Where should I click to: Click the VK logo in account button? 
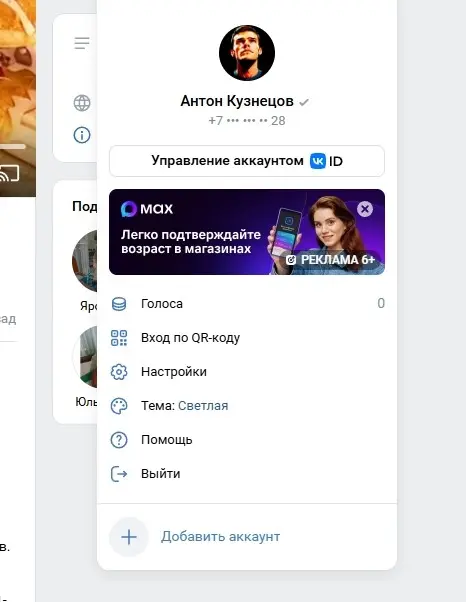click(x=318, y=161)
